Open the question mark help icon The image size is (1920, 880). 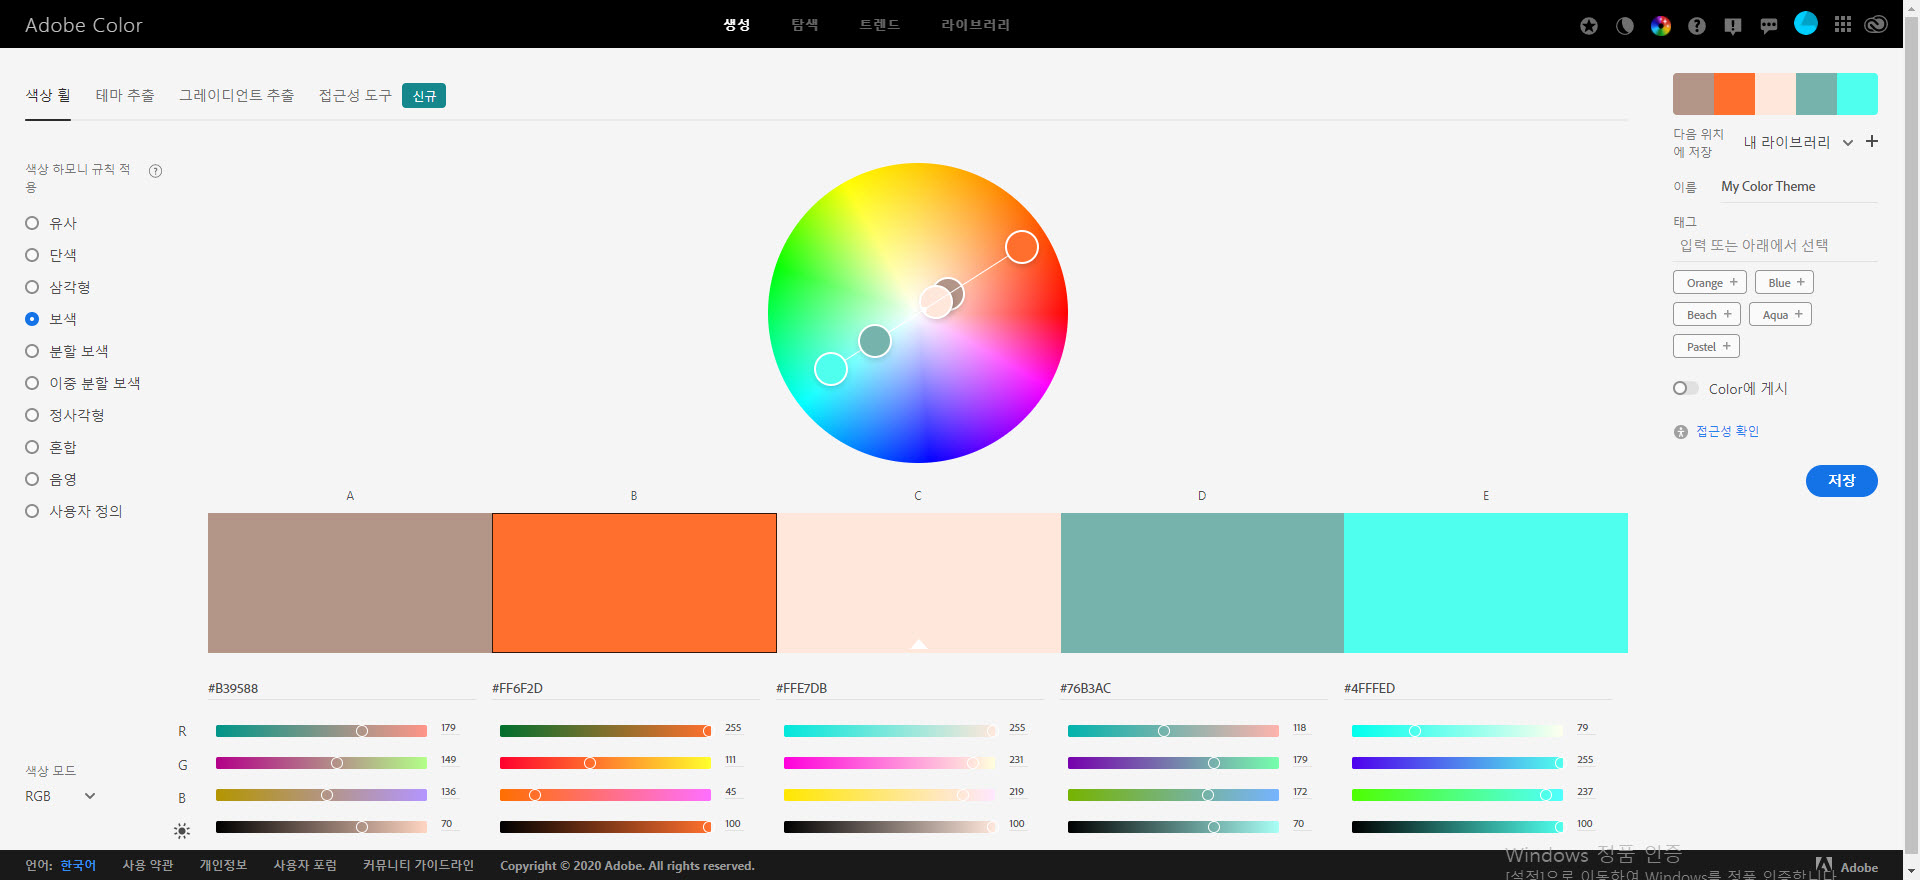click(x=1697, y=26)
